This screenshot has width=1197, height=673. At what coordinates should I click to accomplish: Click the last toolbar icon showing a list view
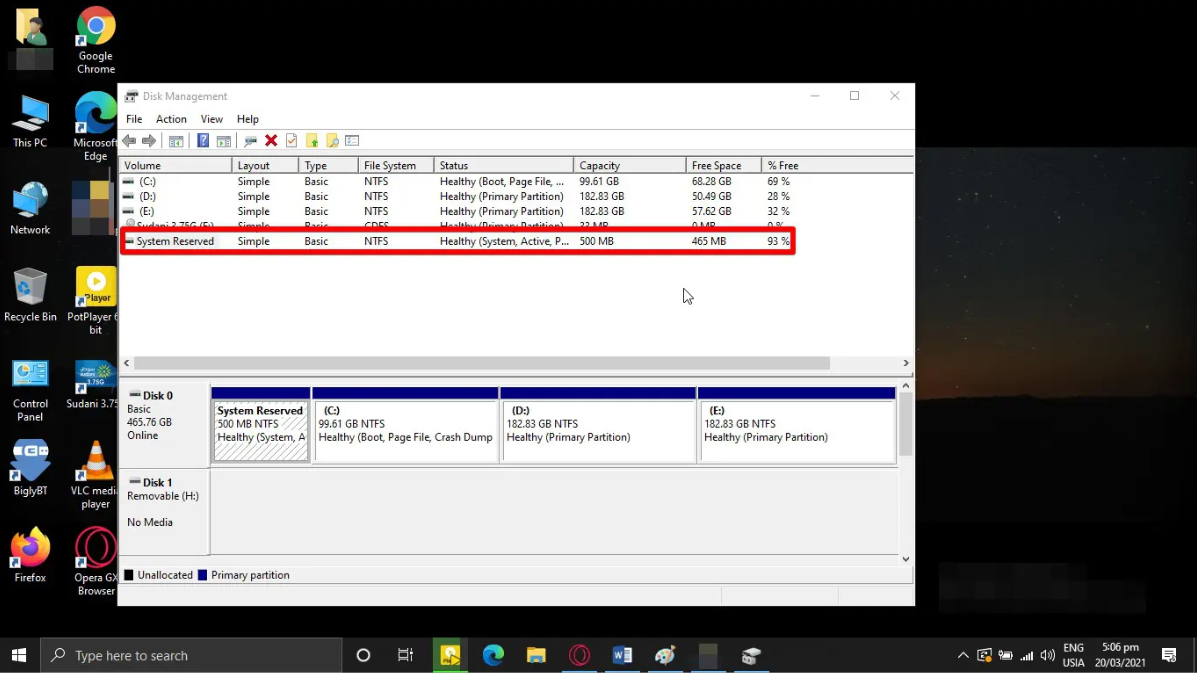(352, 141)
